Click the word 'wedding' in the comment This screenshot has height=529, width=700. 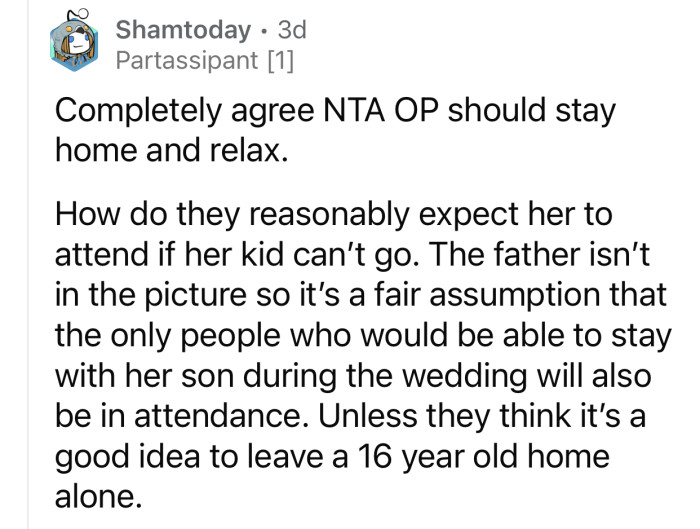pos(465,376)
